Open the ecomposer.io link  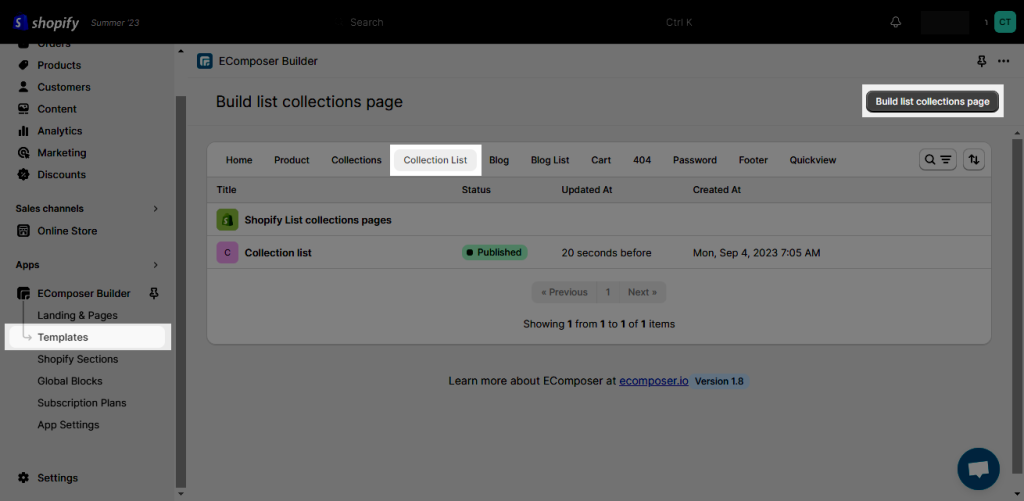[x=654, y=381]
